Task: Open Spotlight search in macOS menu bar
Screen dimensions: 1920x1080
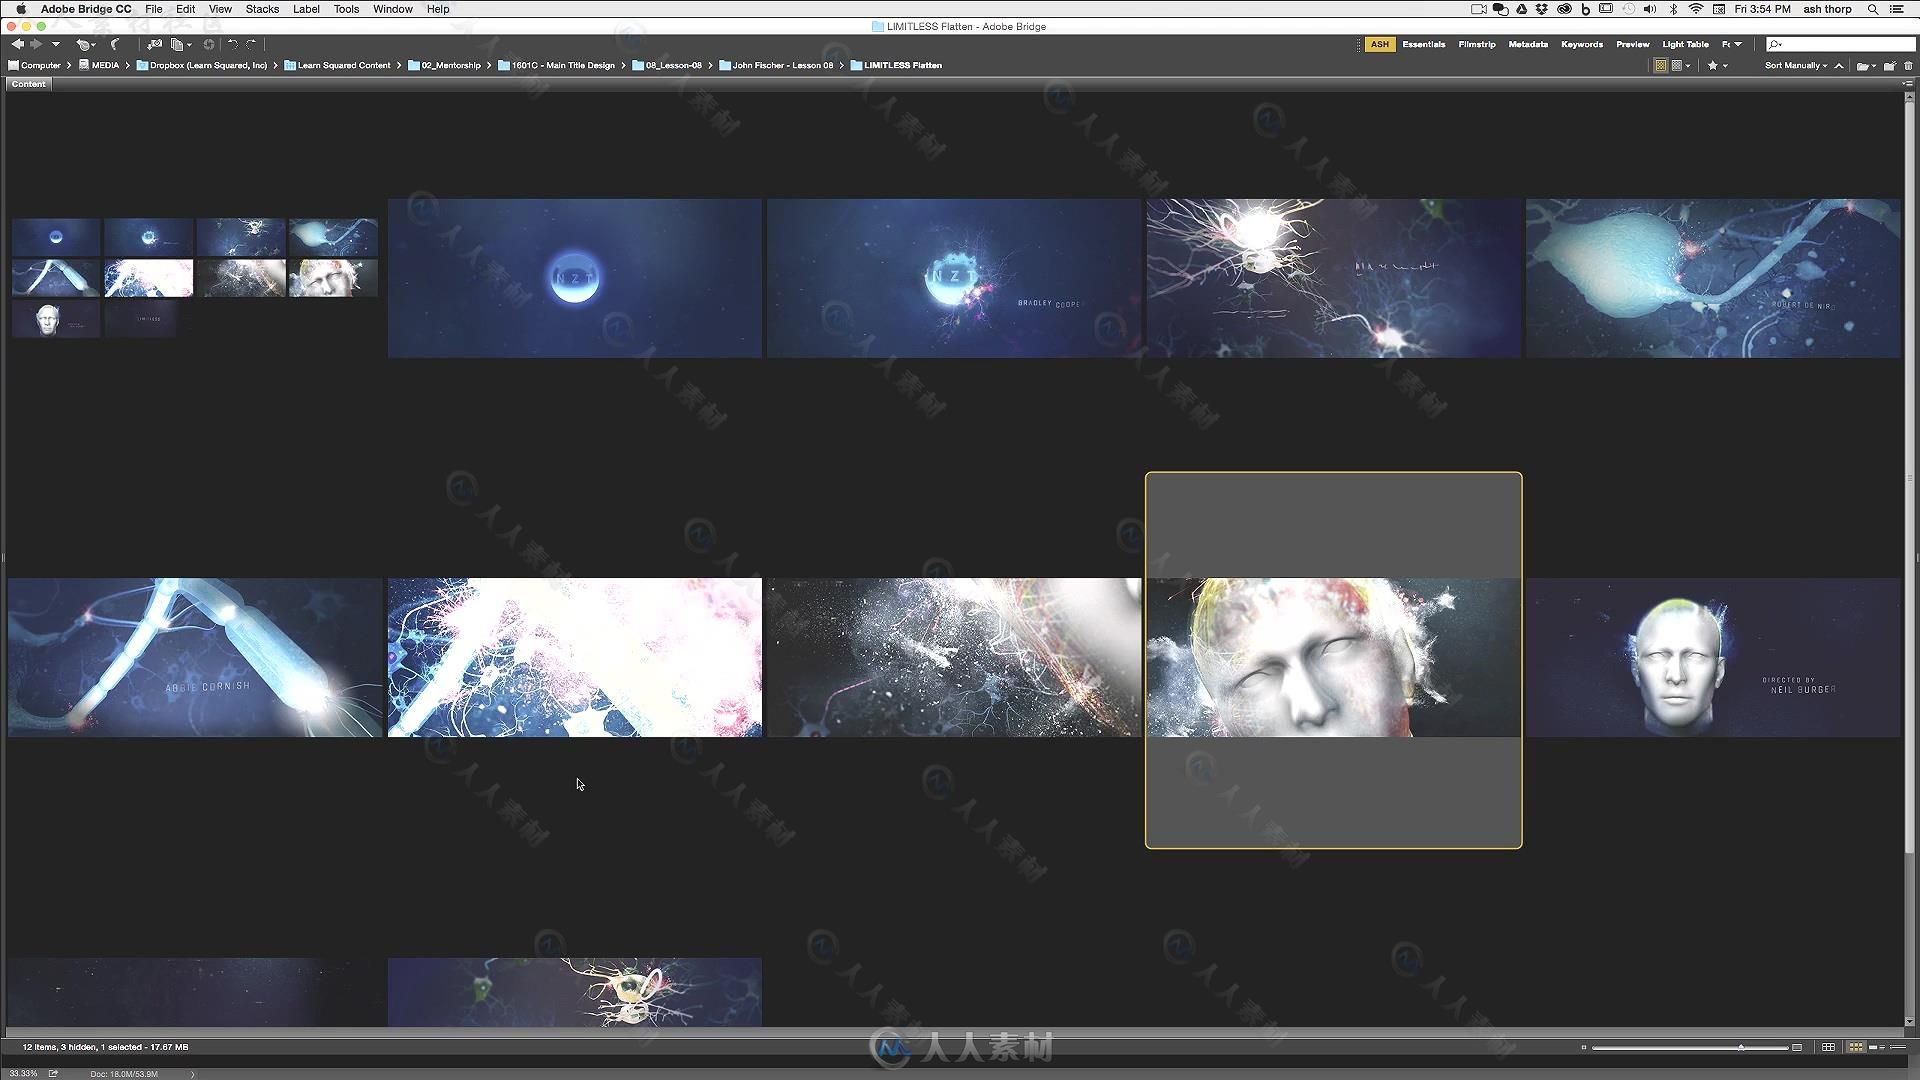Action: (1872, 9)
